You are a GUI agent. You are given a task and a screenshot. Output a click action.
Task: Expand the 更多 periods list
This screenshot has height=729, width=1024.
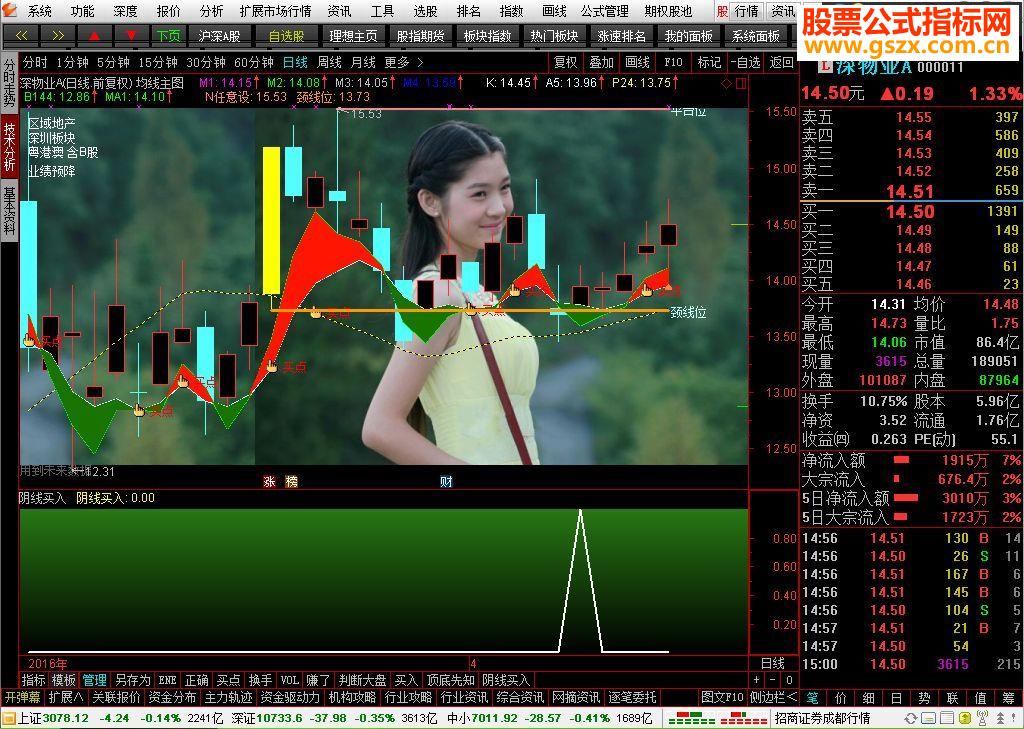pyautogui.click(x=403, y=62)
